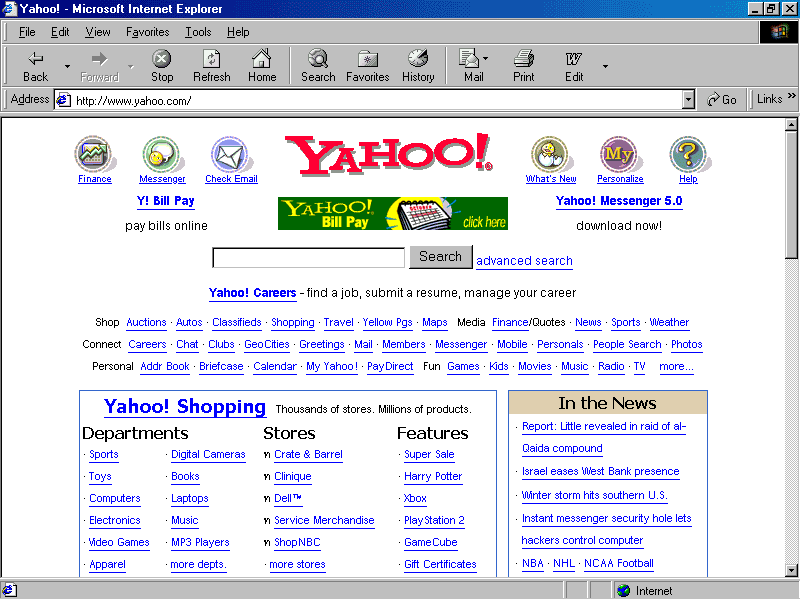Open the Search toolbar pane
Screen dimensions: 800x600
[318, 66]
